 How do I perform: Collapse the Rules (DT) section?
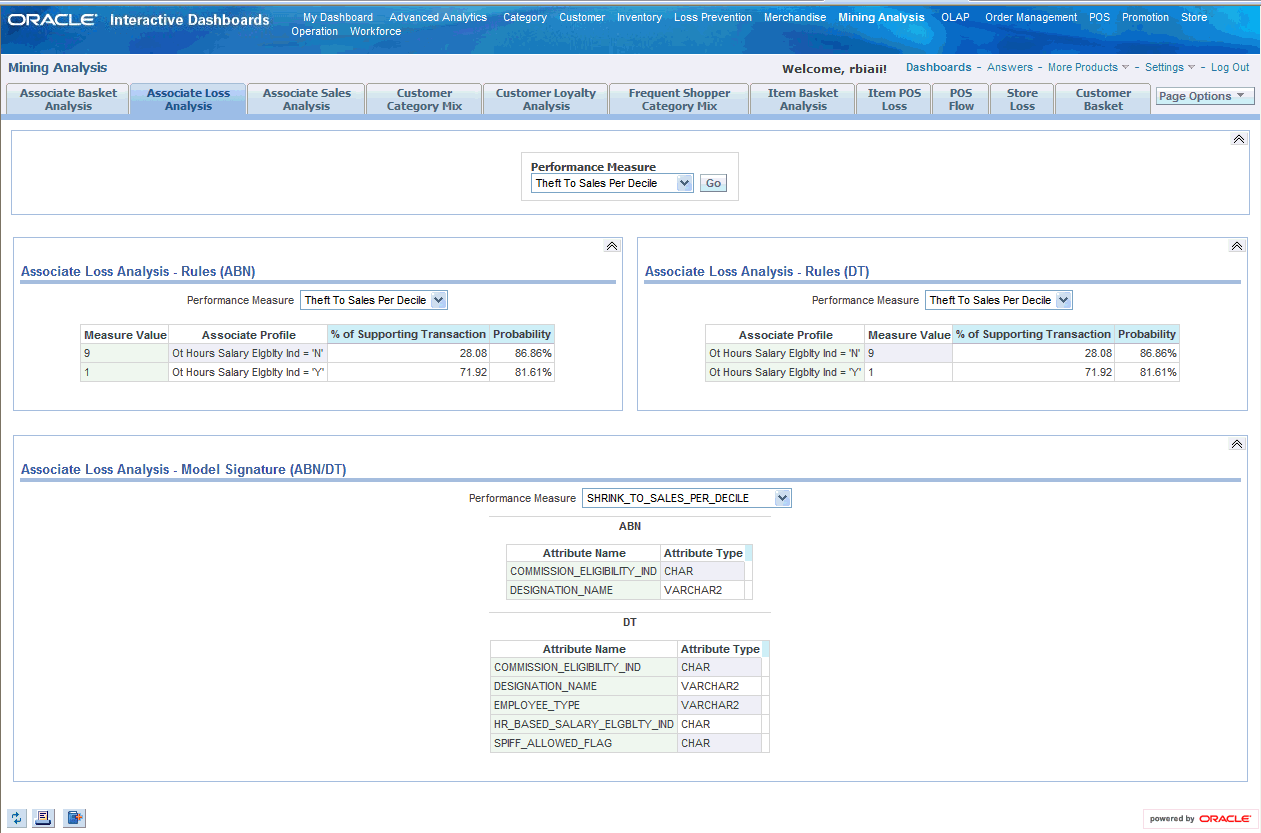1237,246
